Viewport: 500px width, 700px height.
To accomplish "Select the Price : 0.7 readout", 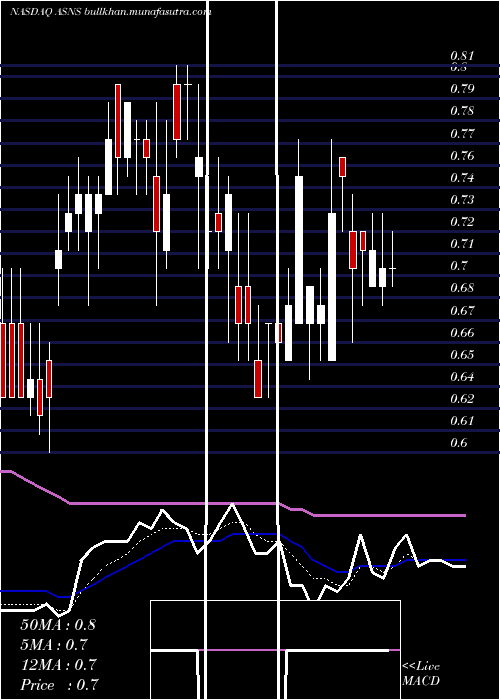I will click(59, 685).
